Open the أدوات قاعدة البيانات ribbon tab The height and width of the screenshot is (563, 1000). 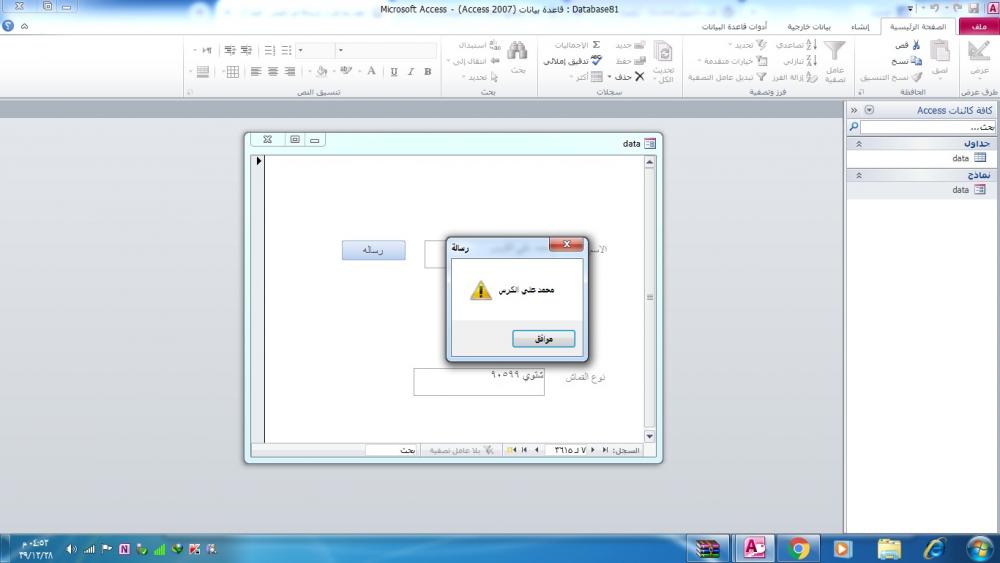point(734,27)
